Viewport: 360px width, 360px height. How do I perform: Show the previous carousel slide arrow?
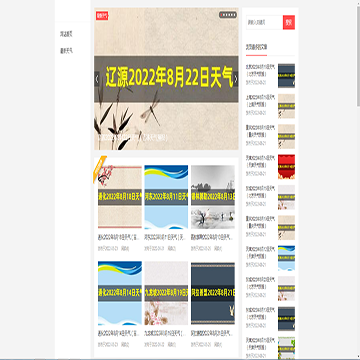97,79
